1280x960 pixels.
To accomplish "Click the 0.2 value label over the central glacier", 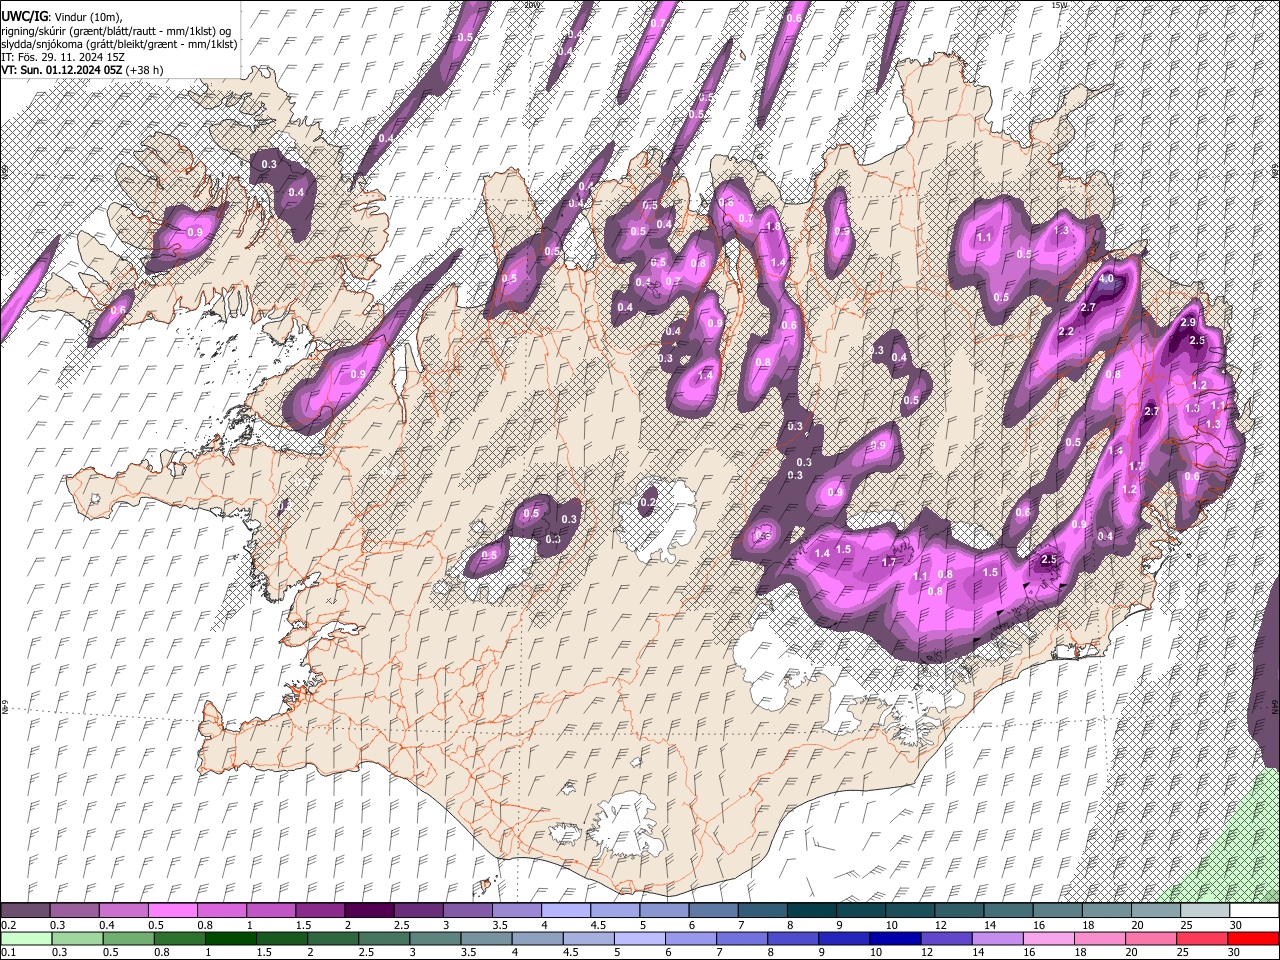I will tap(648, 502).
